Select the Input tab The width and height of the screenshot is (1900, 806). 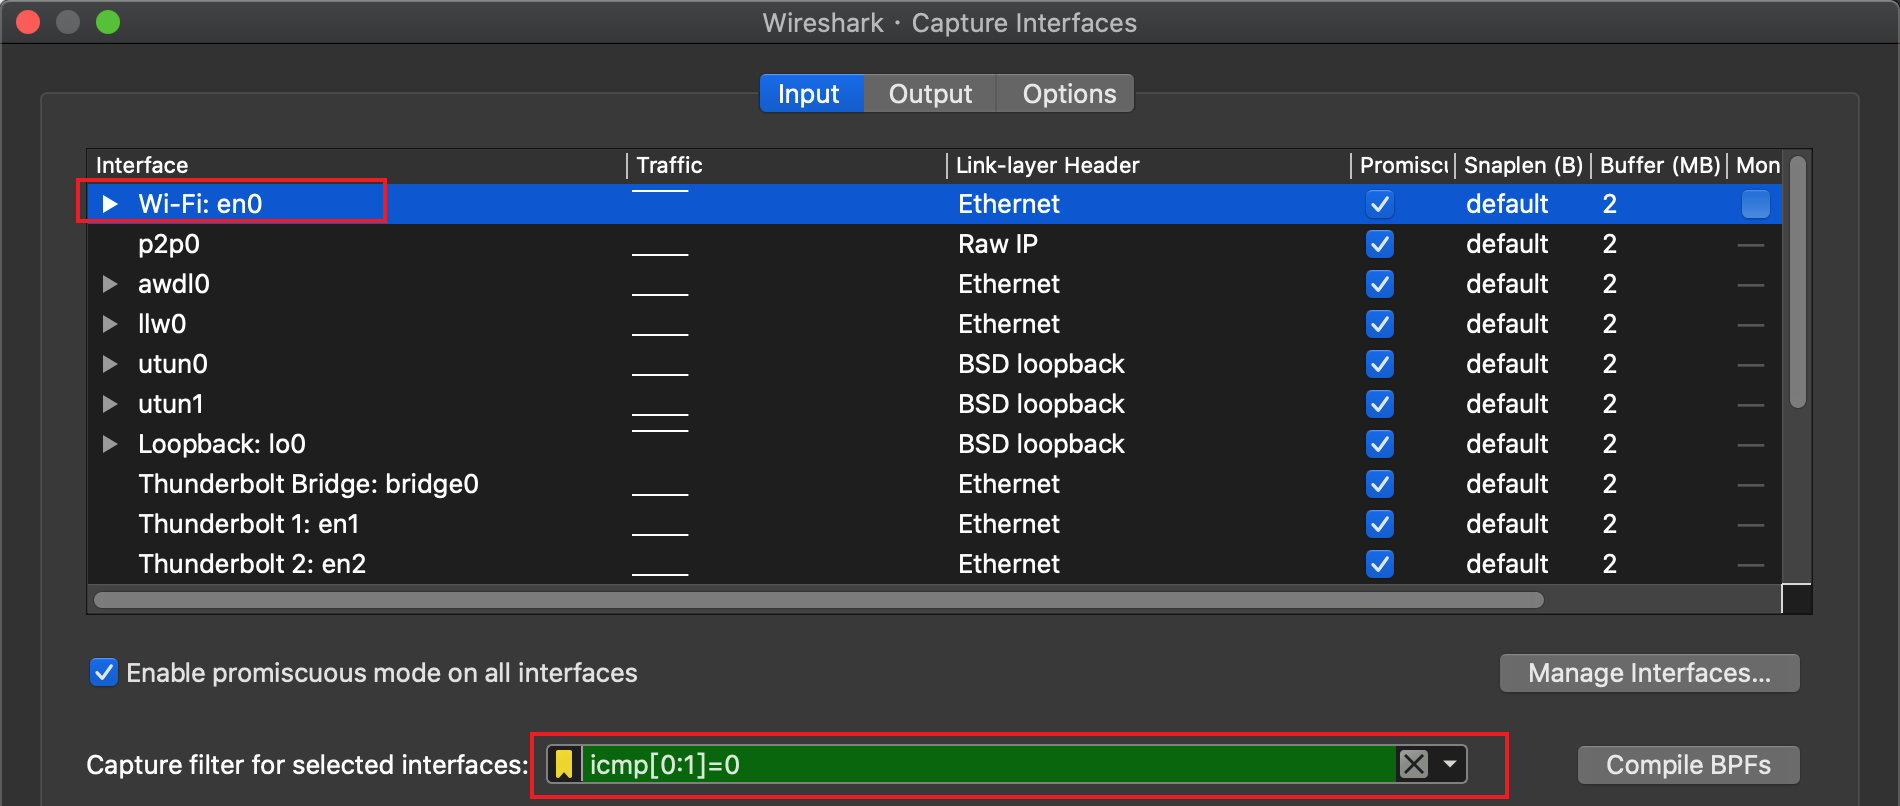(809, 94)
